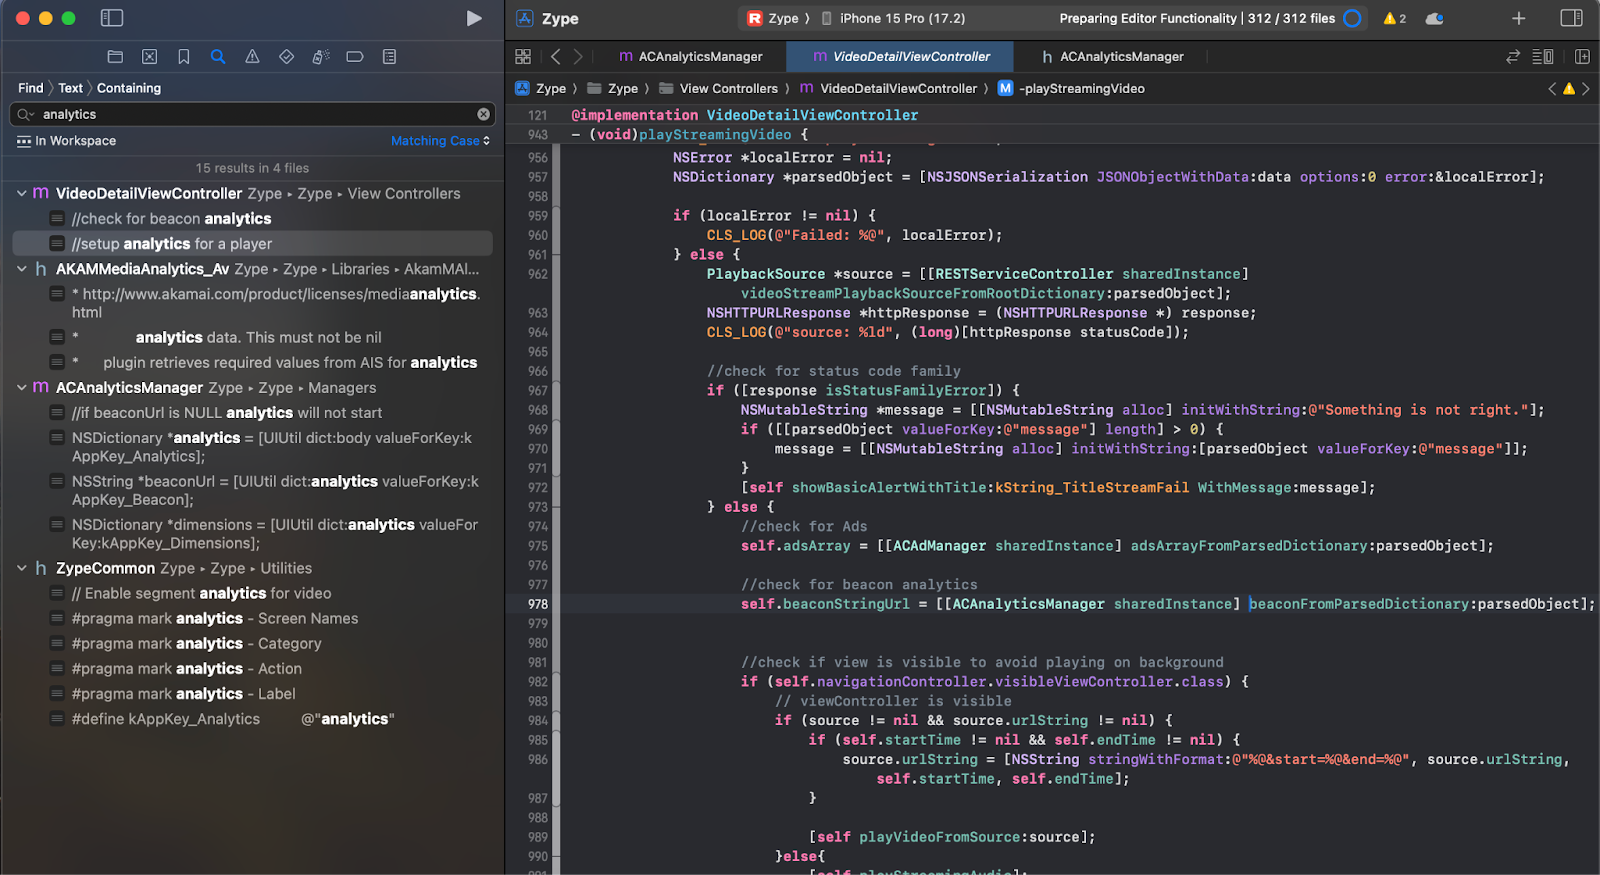Click the plus Library button
The height and width of the screenshot is (875, 1600).
coord(1518,18)
